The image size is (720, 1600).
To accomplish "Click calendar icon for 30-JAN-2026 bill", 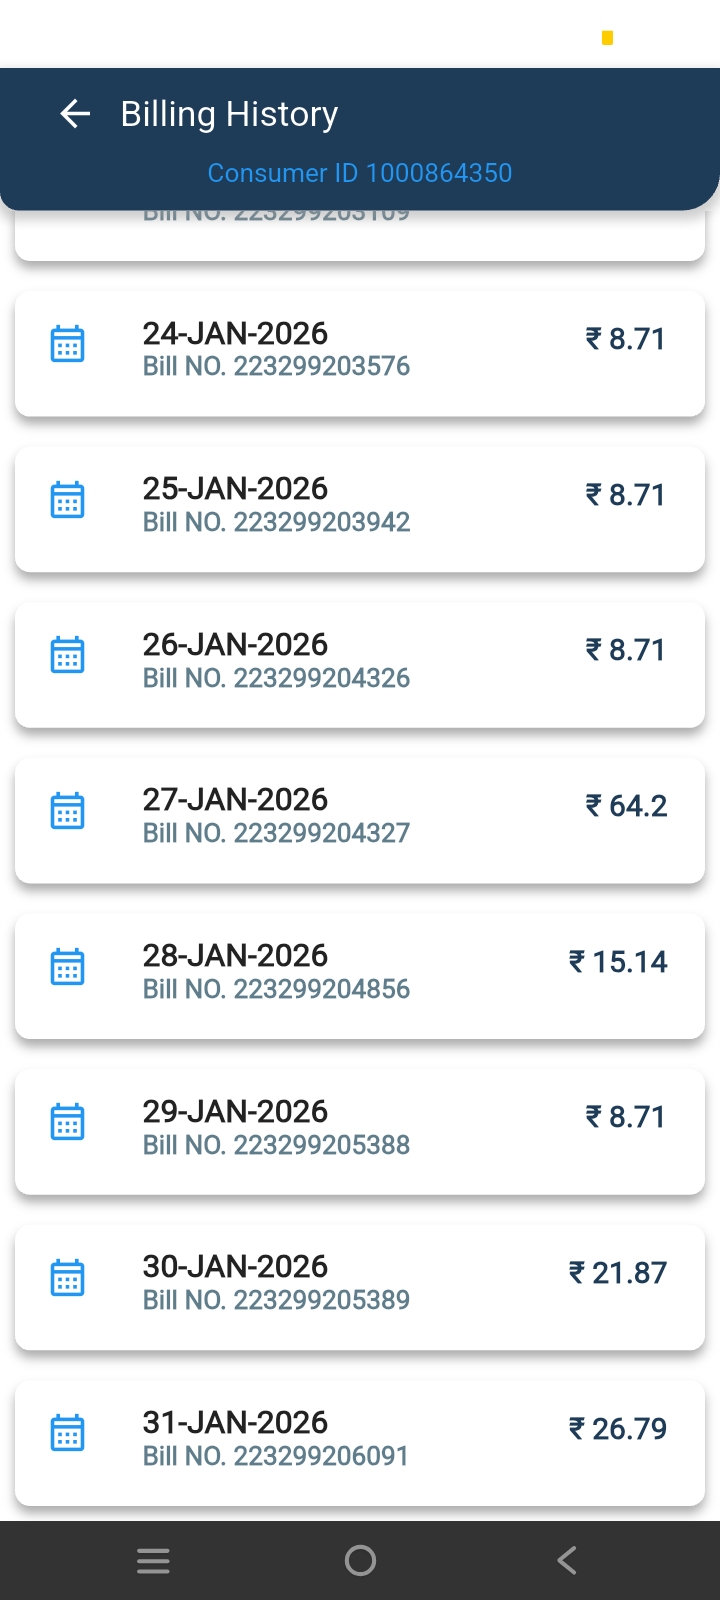I will click(67, 1278).
